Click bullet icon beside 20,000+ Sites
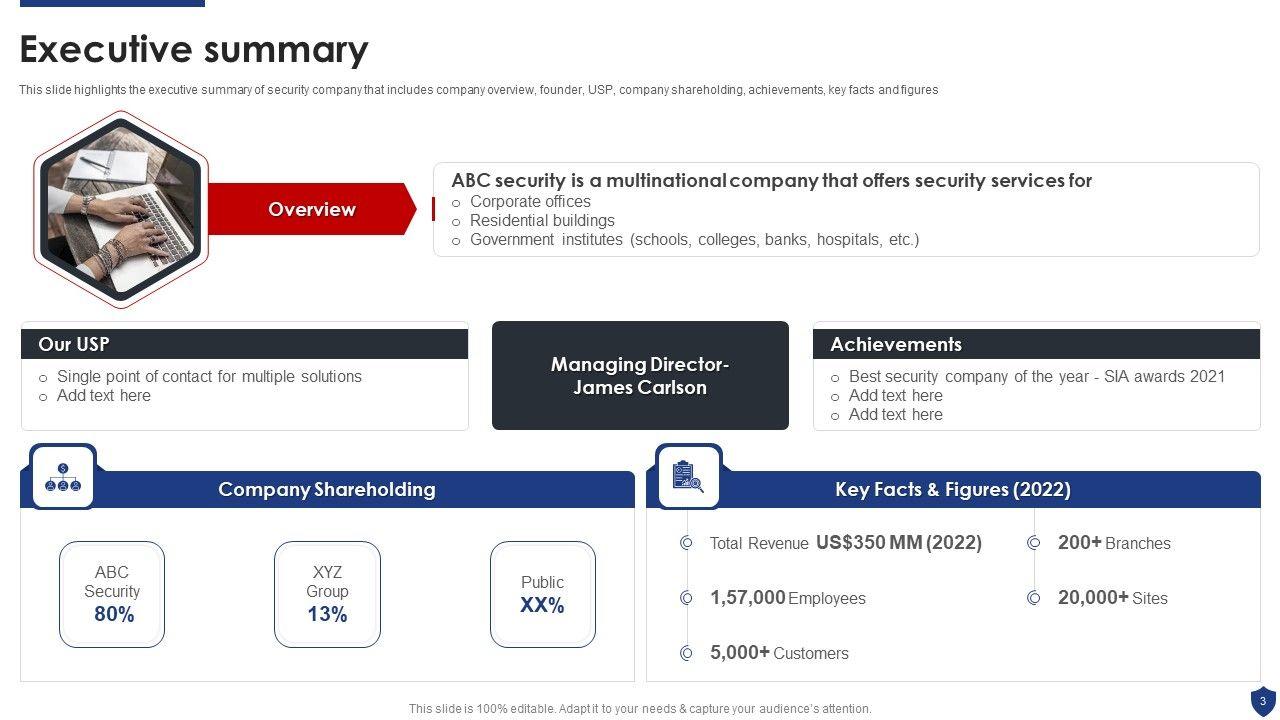This screenshot has width=1280, height=720. click(1035, 598)
